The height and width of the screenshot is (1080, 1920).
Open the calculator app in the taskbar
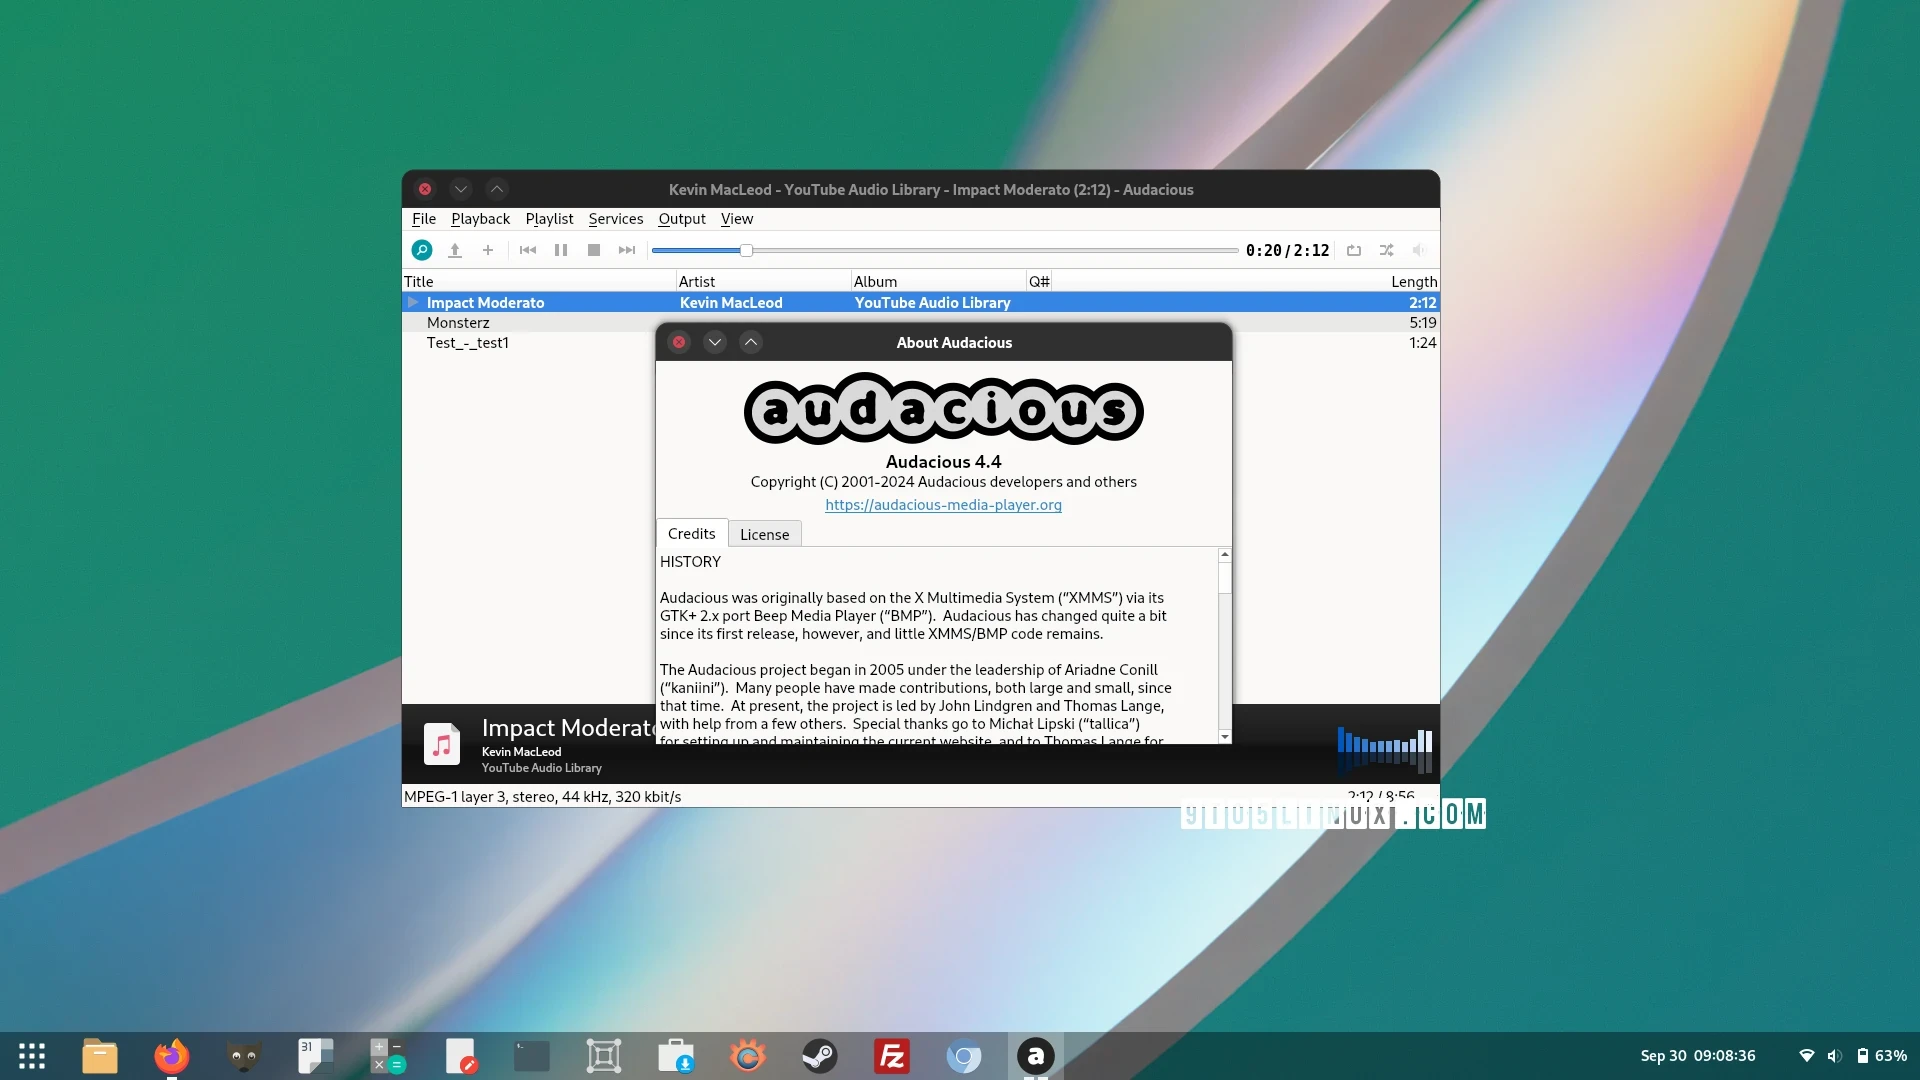point(388,1056)
